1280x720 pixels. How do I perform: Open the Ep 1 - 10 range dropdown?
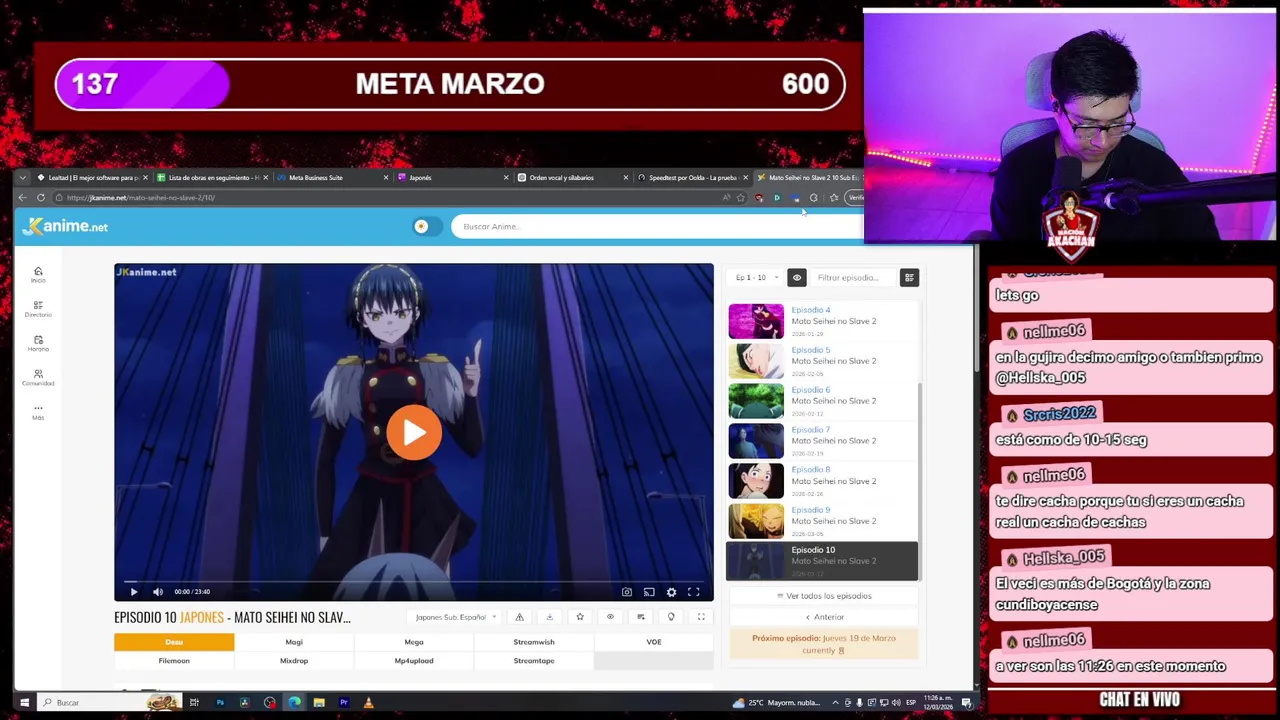pos(756,278)
